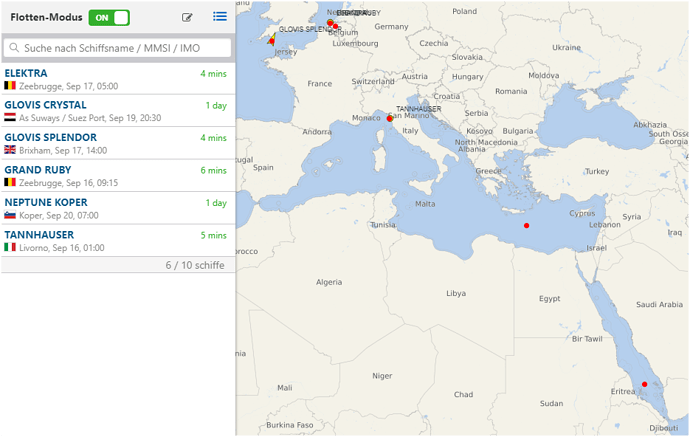Click the ship name search field
The width and height of the screenshot is (690, 436).
[x=117, y=48]
